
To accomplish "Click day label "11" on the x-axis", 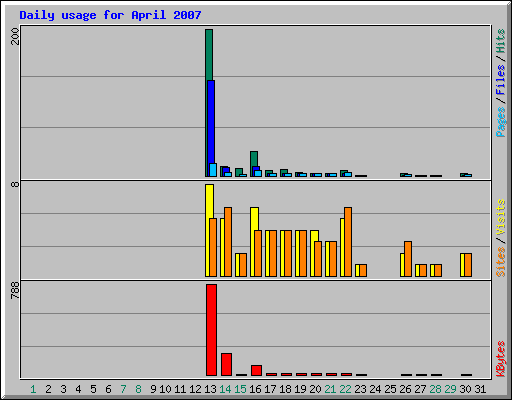I will pos(180,389).
